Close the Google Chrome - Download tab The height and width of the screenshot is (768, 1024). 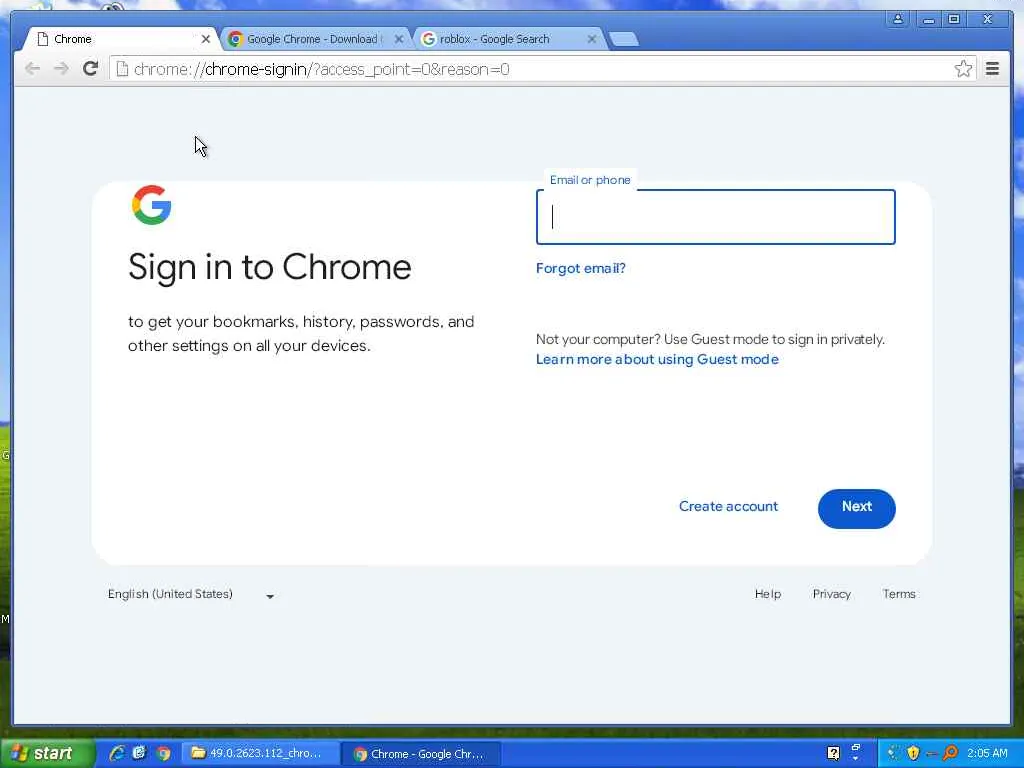coord(399,39)
